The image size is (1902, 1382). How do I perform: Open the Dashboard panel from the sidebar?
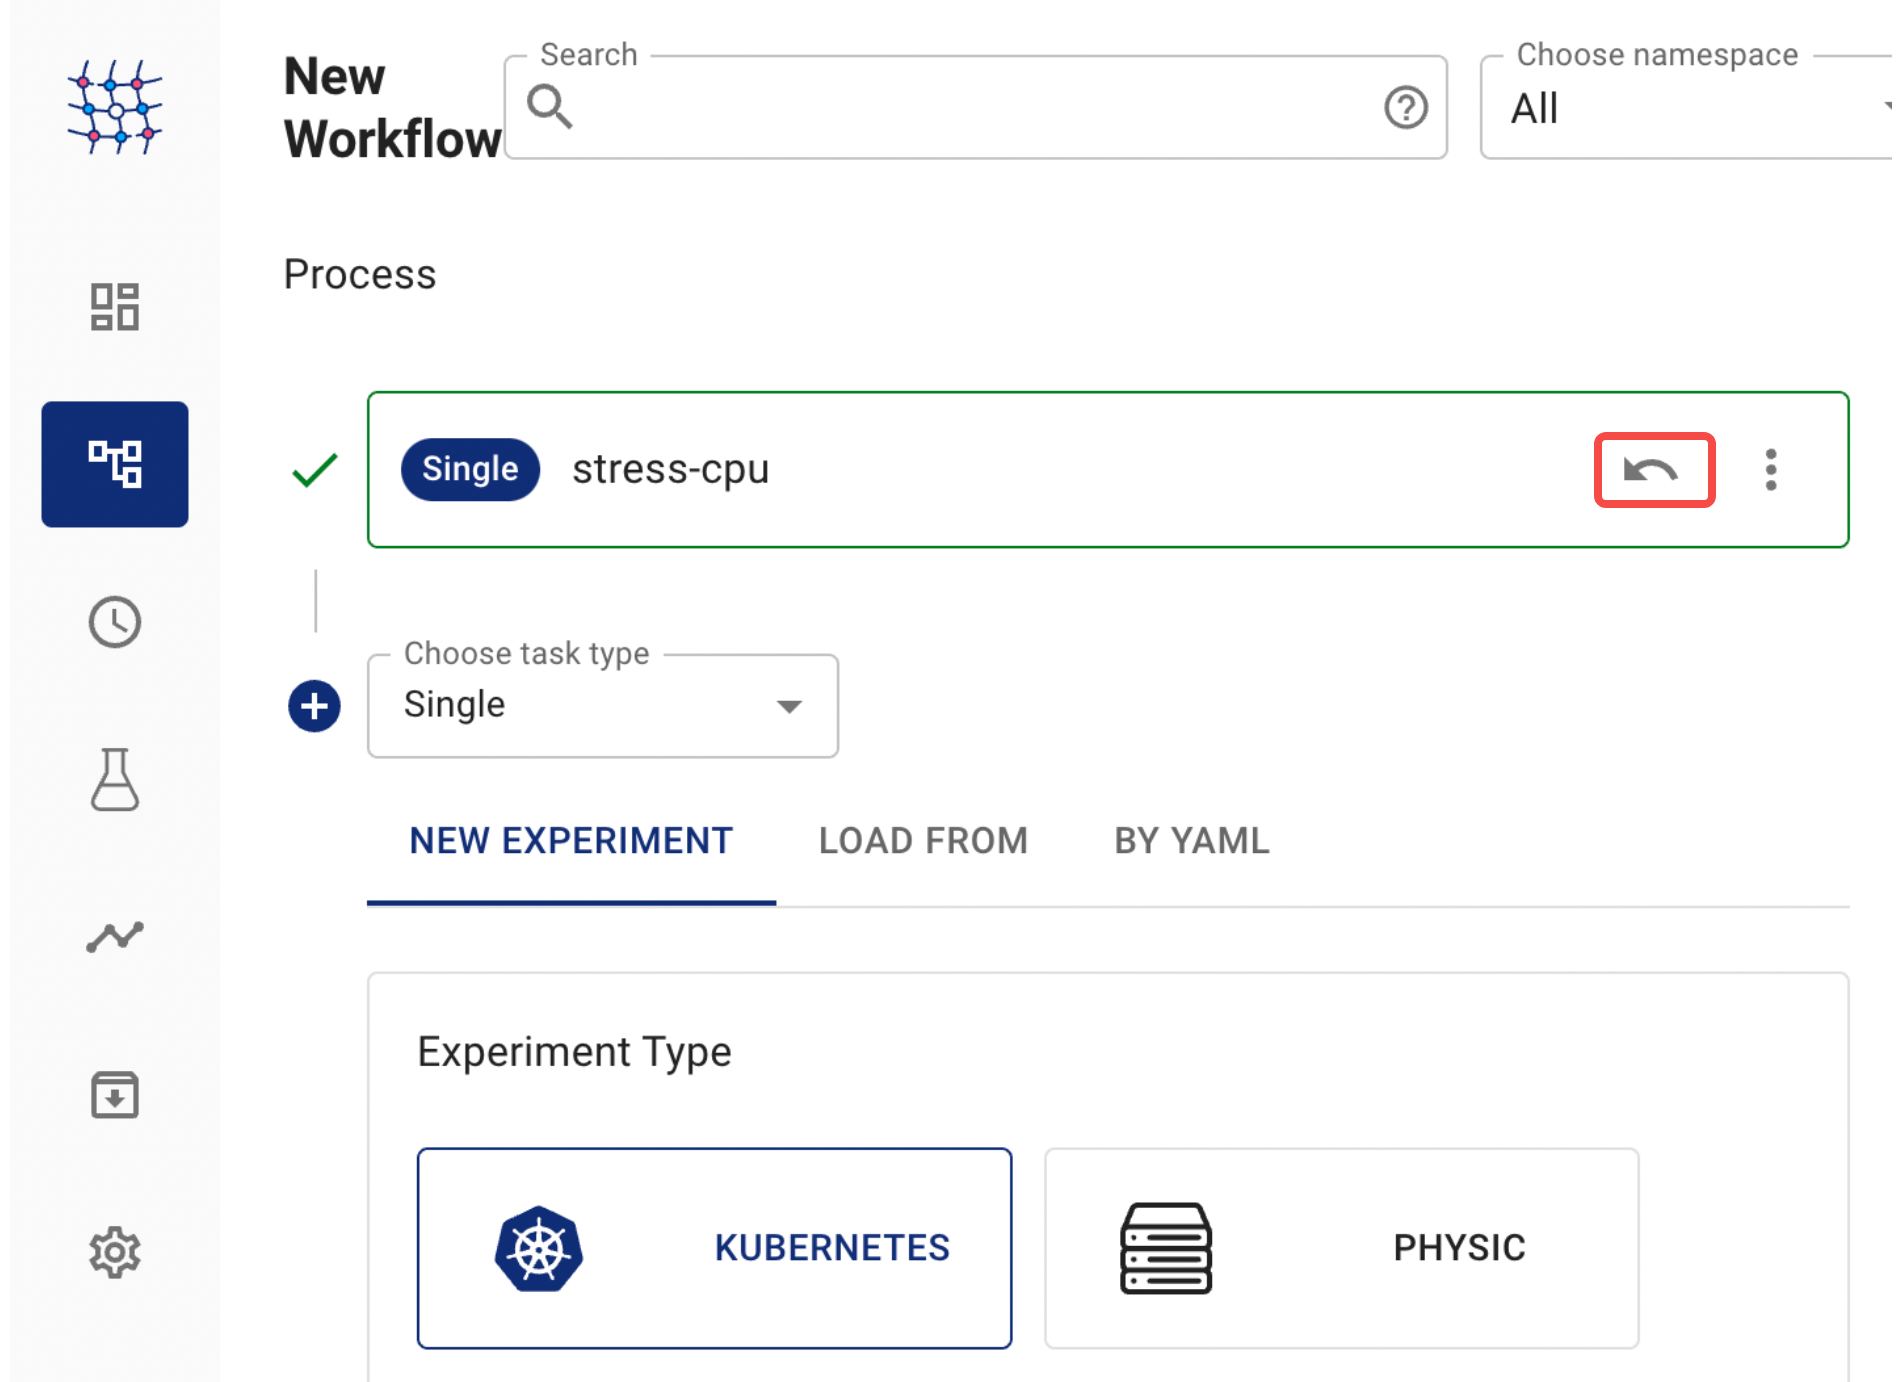[x=114, y=307]
